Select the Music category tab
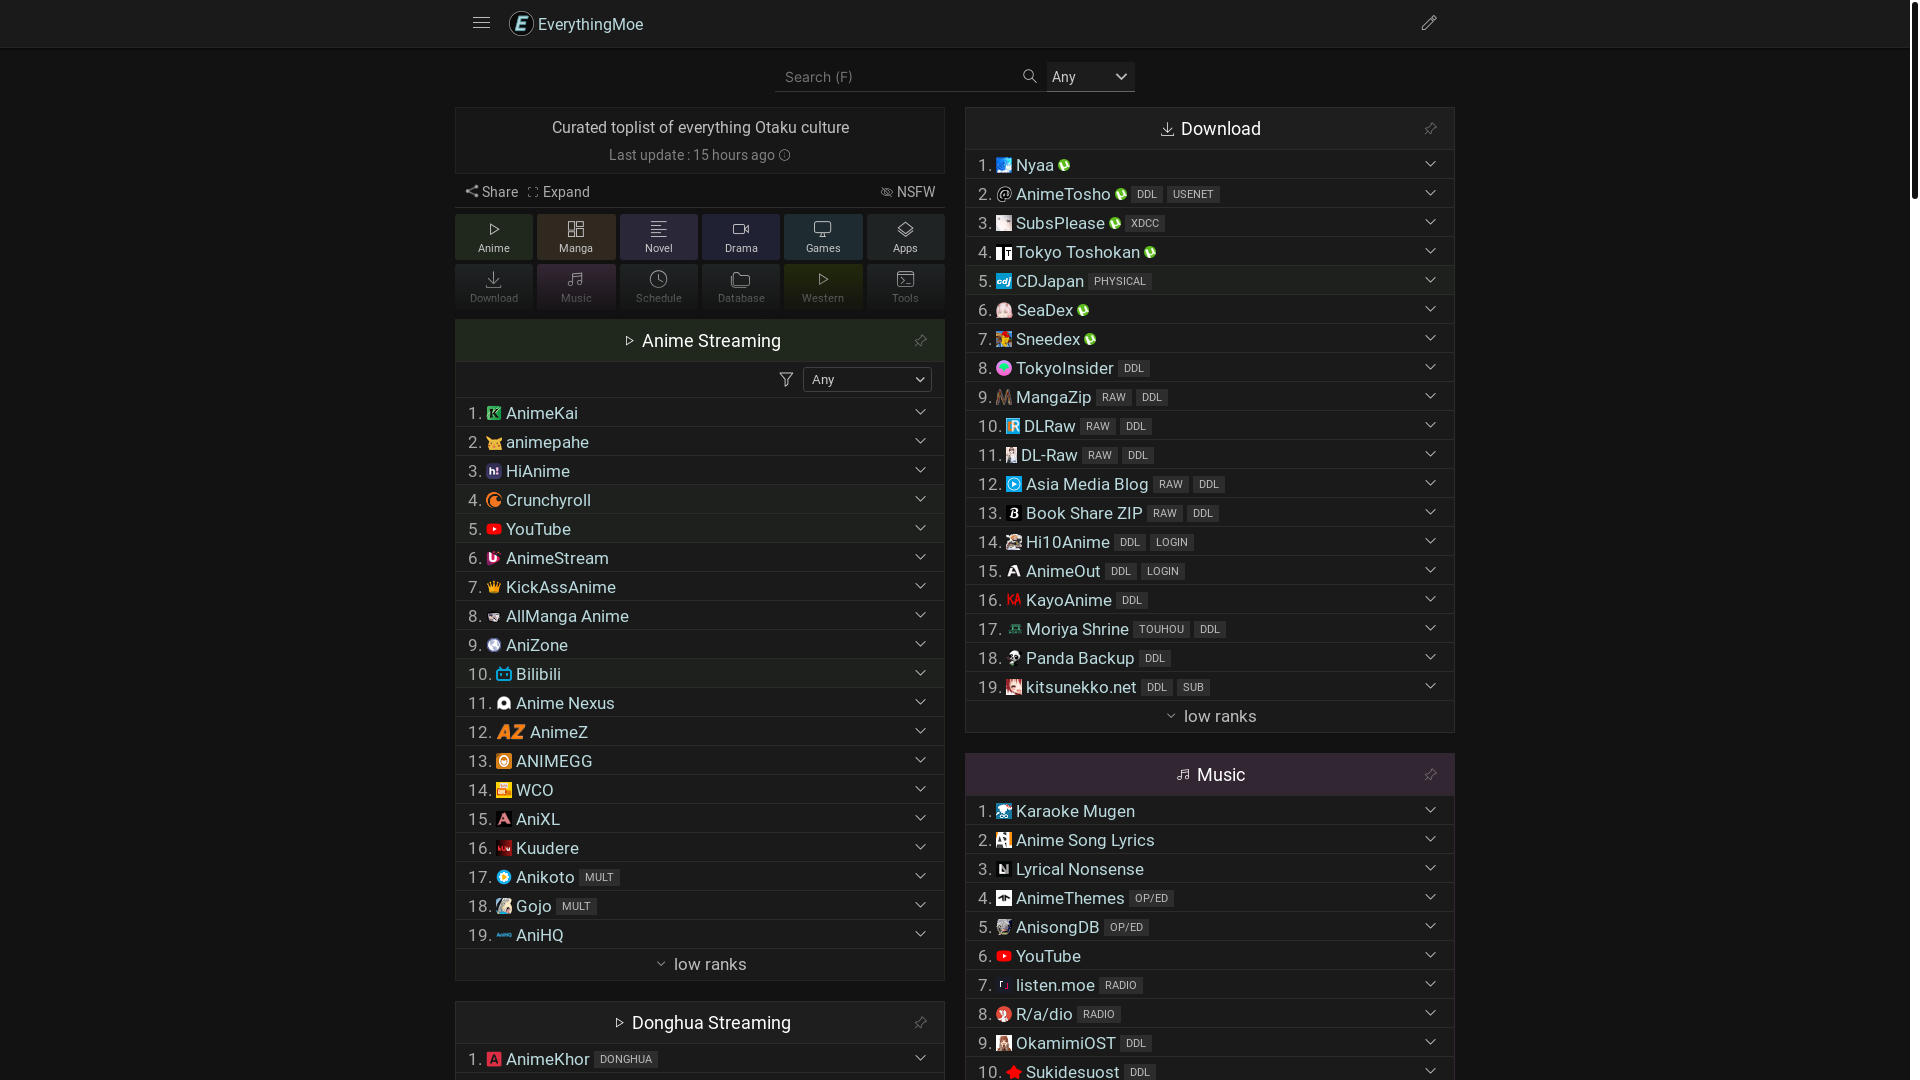The height and width of the screenshot is (1080, 1920). pos(576,287)
